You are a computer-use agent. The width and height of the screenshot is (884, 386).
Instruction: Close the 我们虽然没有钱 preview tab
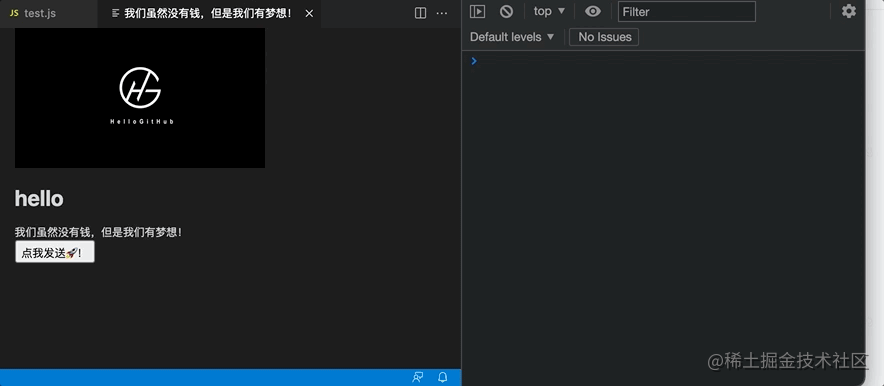click(309, 14)
